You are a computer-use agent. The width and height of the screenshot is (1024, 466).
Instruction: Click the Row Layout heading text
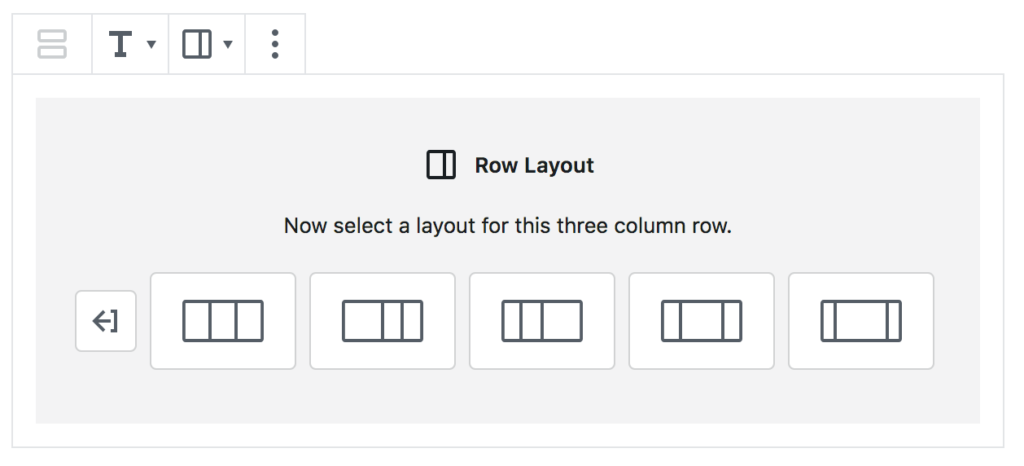click(x=534, y=165)
